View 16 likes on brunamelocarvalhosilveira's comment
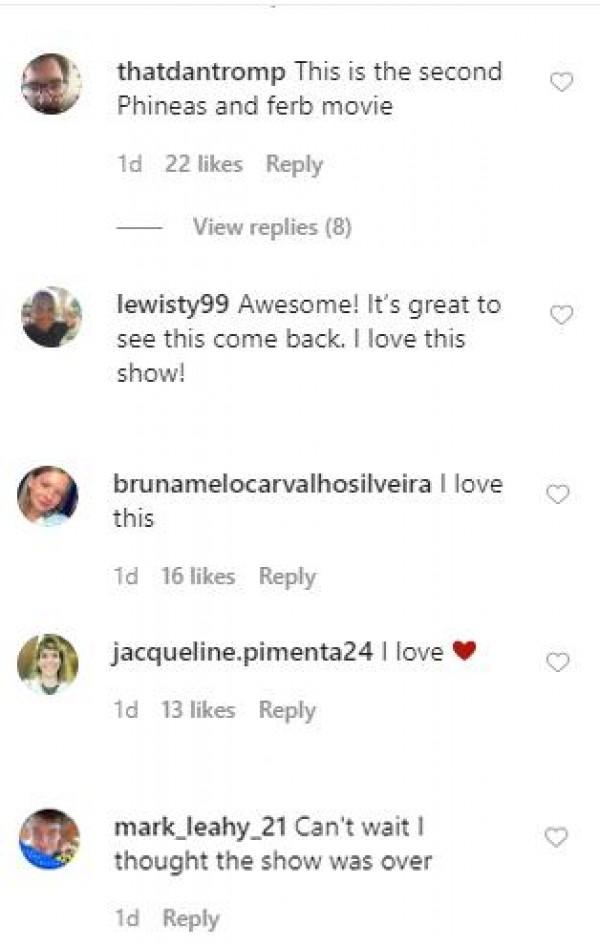This screenshot has height=945, width=600. [x=198, y=576]
